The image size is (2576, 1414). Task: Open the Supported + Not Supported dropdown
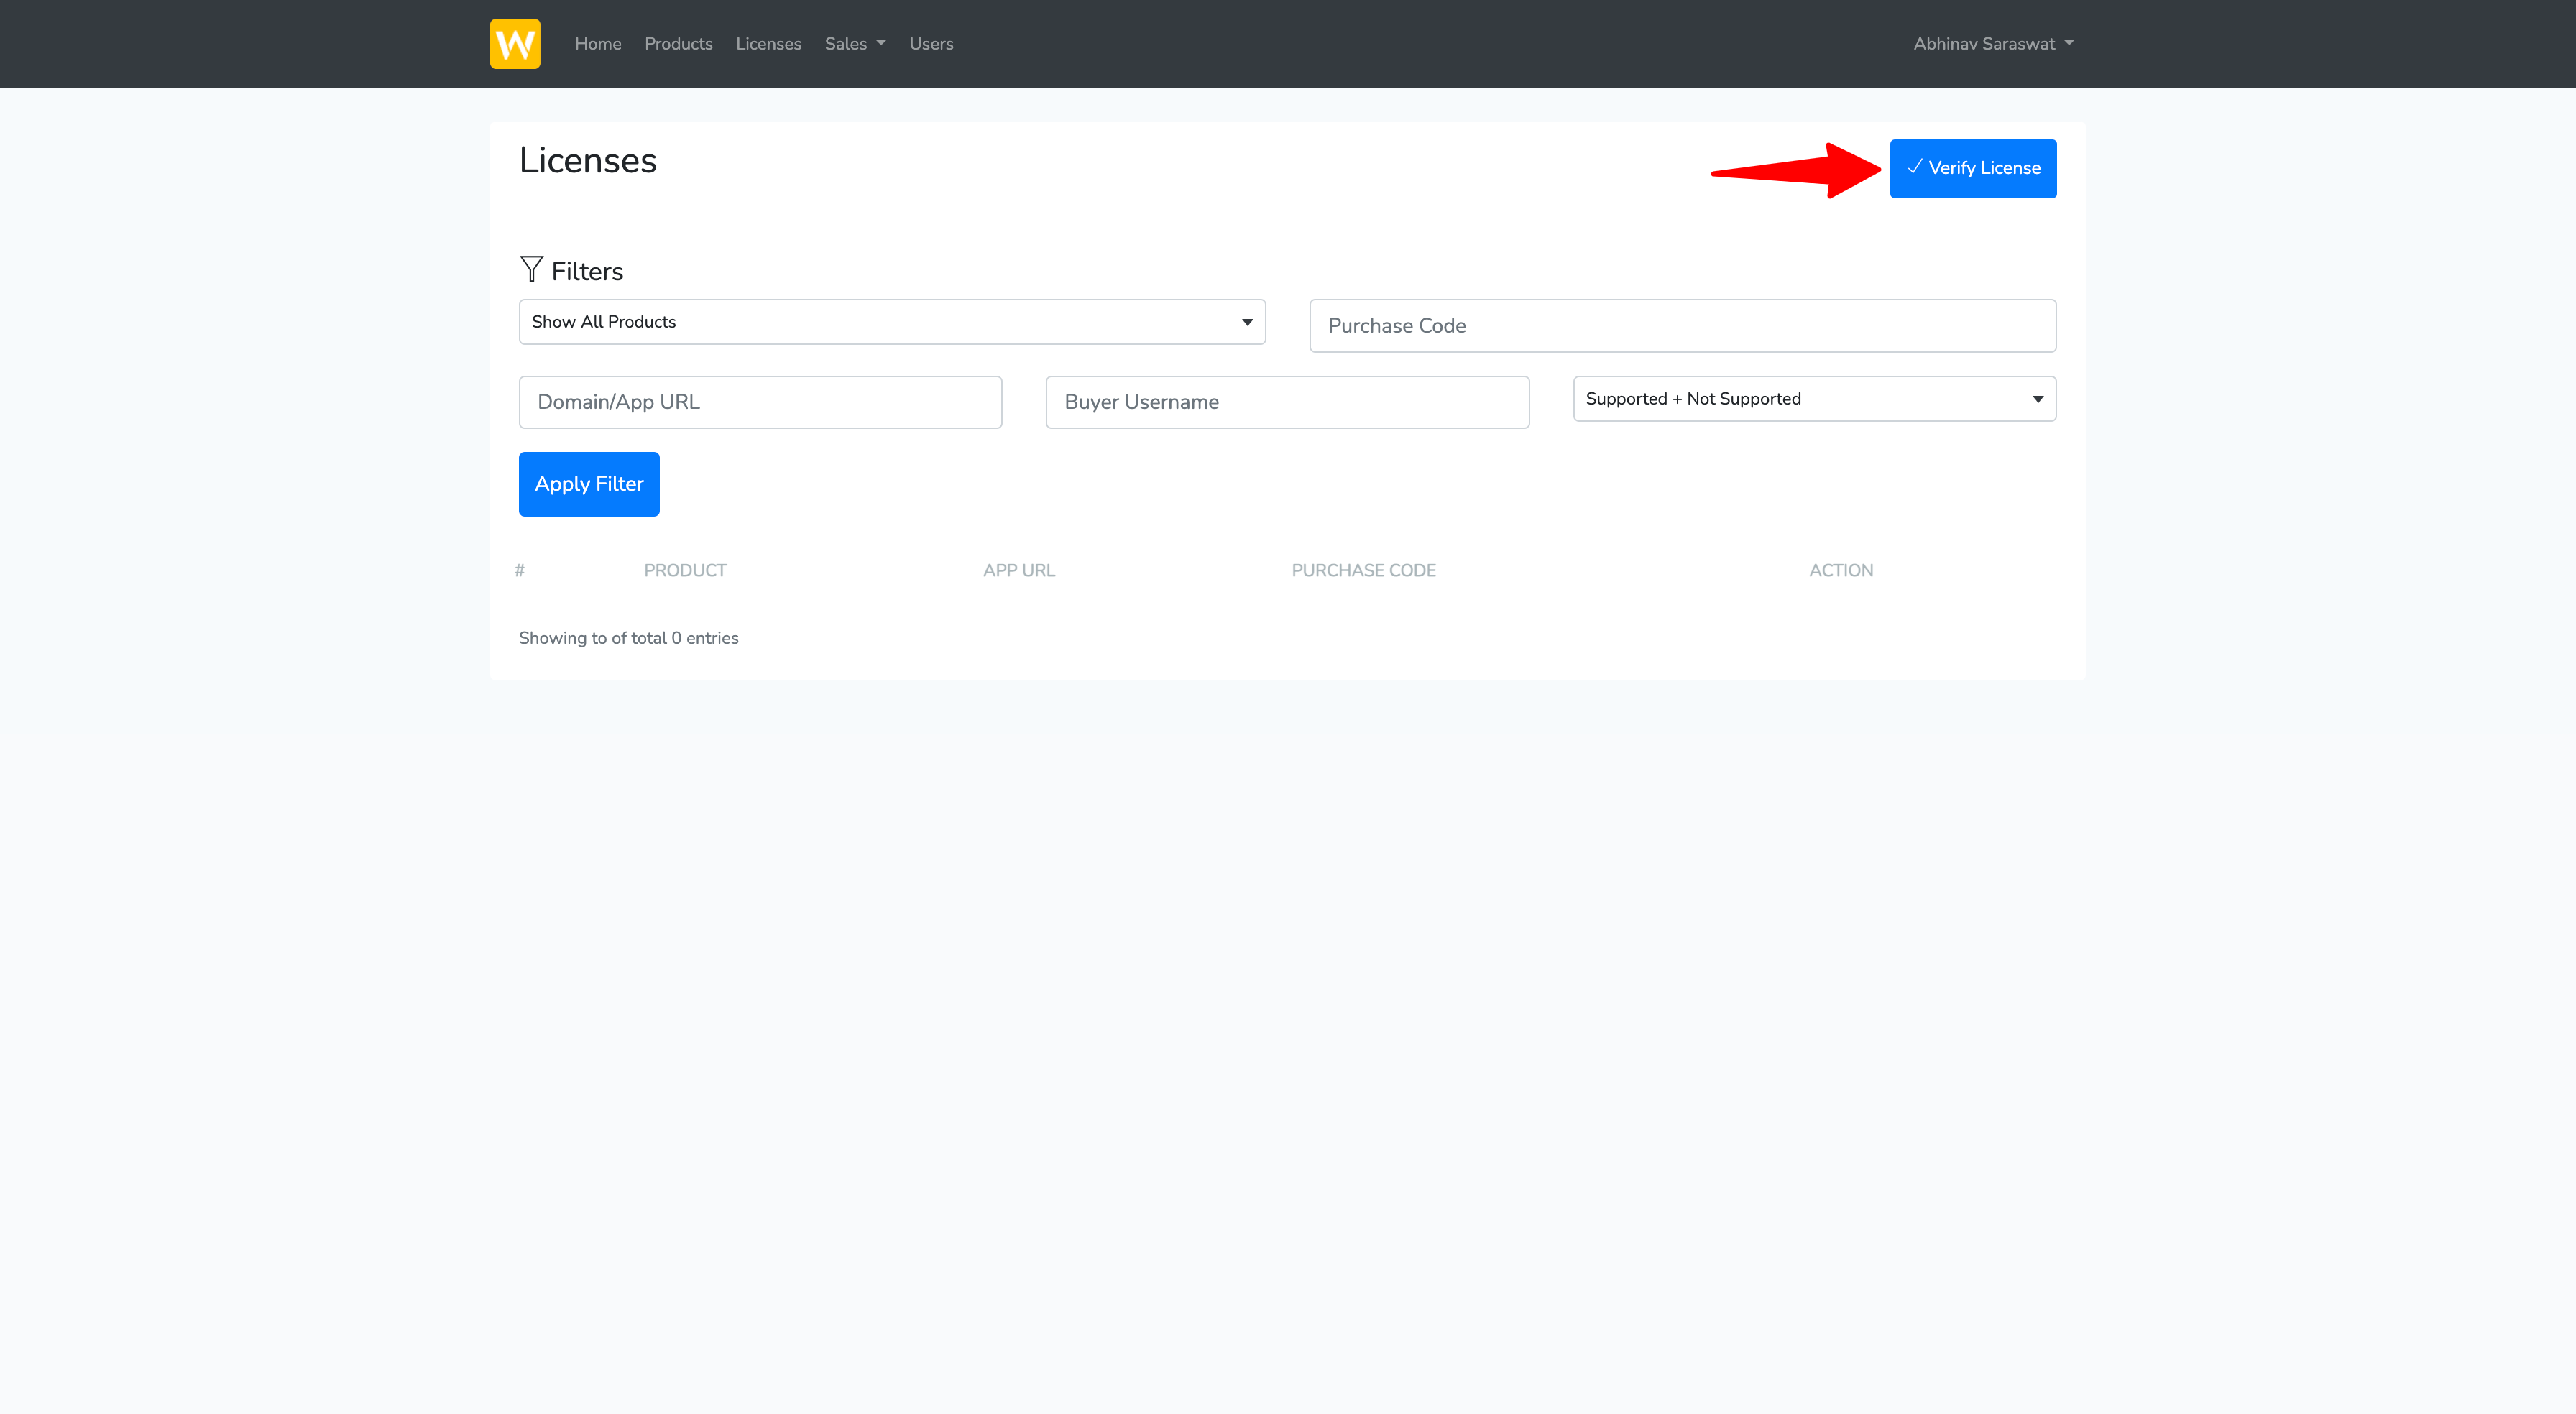point(1813,399)
